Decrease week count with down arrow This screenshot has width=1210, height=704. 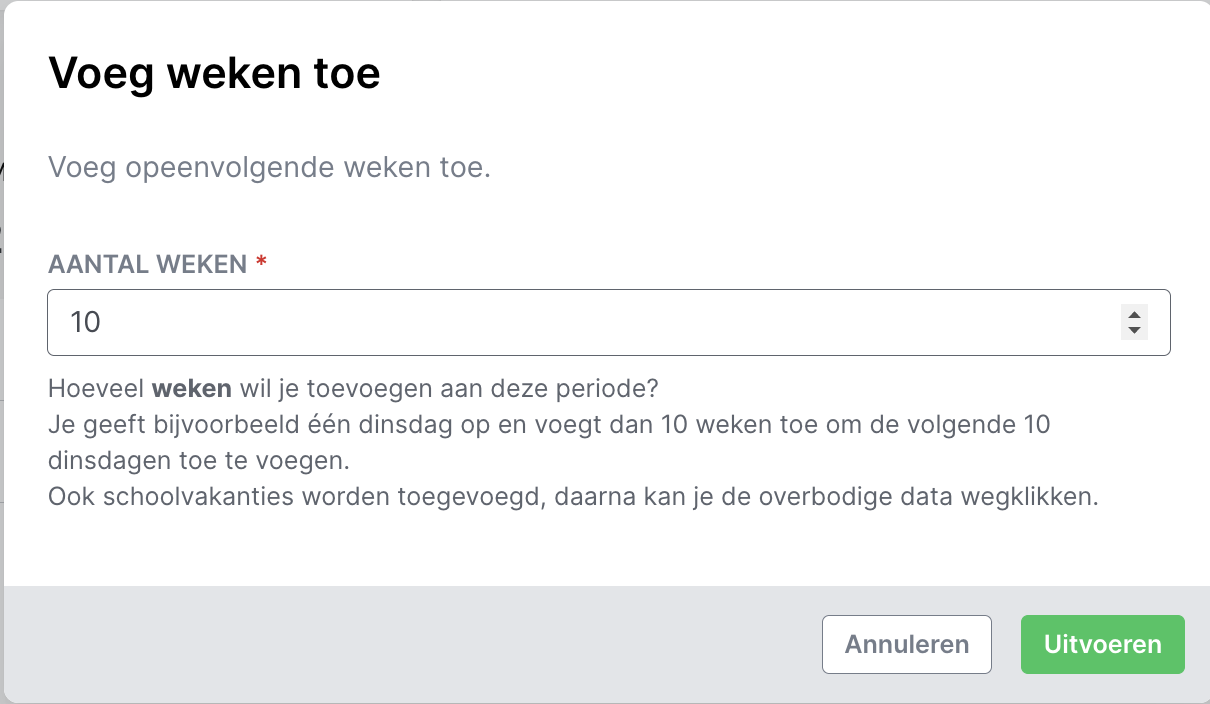coord(1134,330)
